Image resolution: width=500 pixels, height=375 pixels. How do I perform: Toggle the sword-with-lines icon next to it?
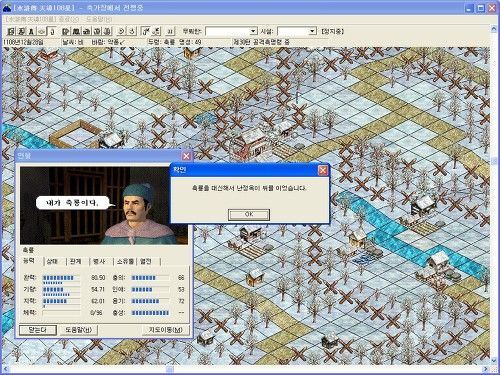click(x=156, y=31)
